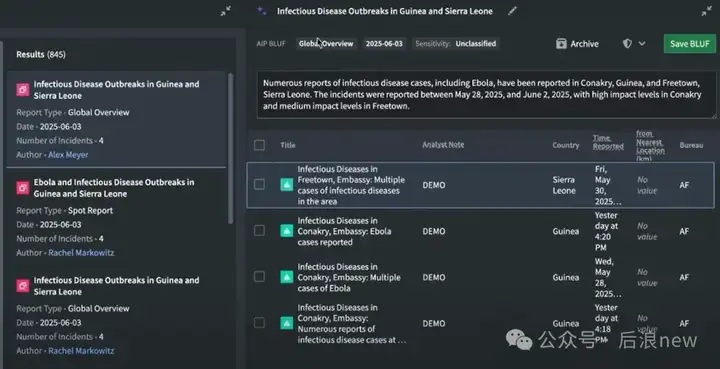Click the results list vertical scrollbar
720x369 pixels.
(231, 148)
